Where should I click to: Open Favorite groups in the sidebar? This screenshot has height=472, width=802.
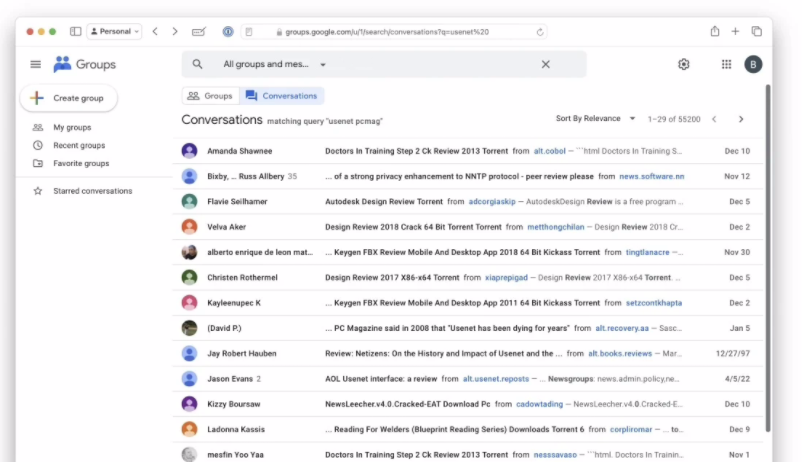pyautogui.click(x=81, y=163)
